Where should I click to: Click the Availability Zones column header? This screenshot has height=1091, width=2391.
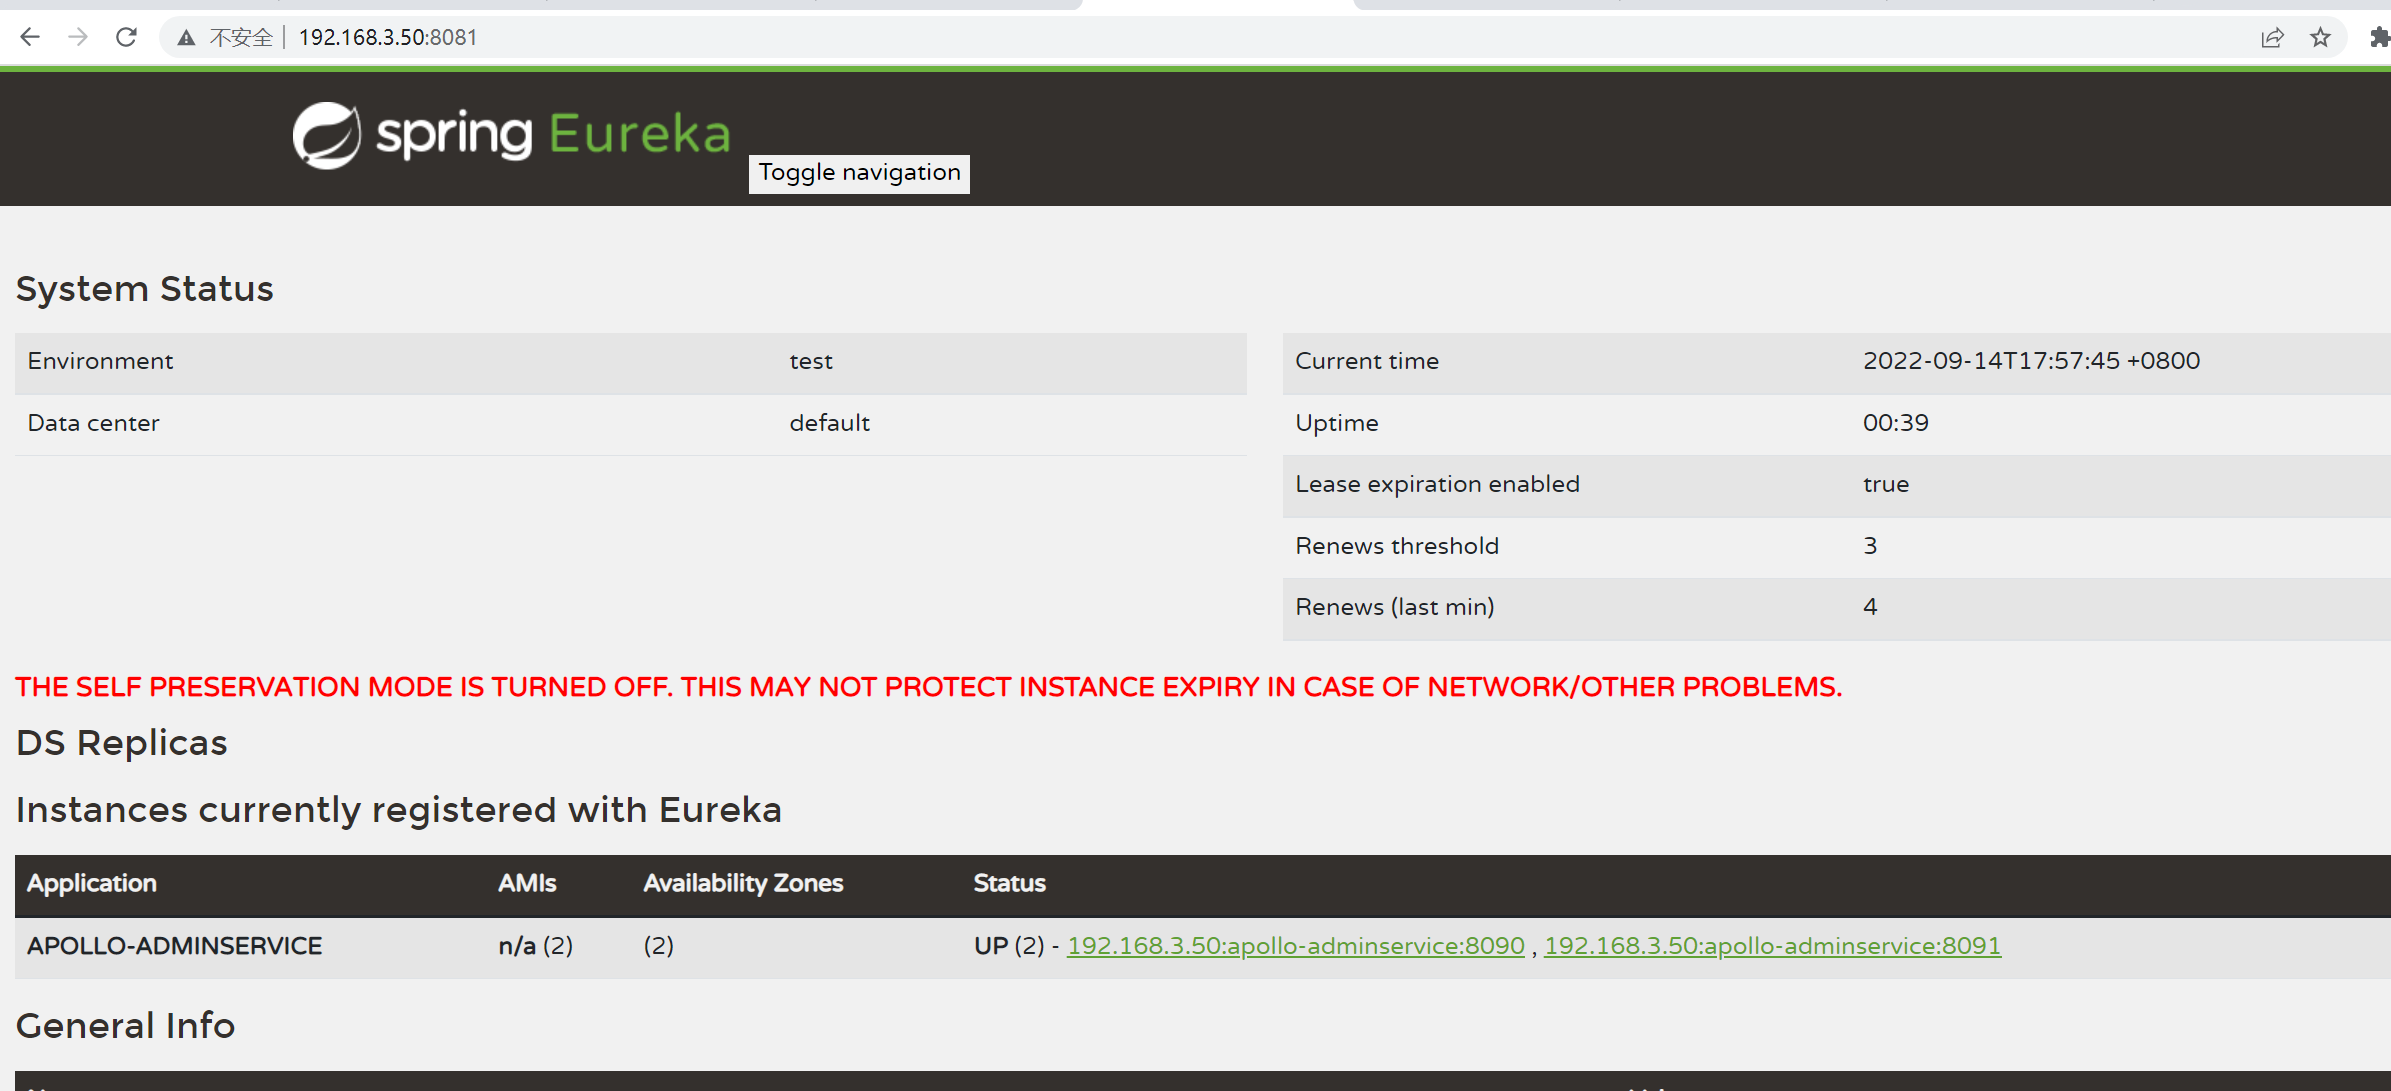743,883
